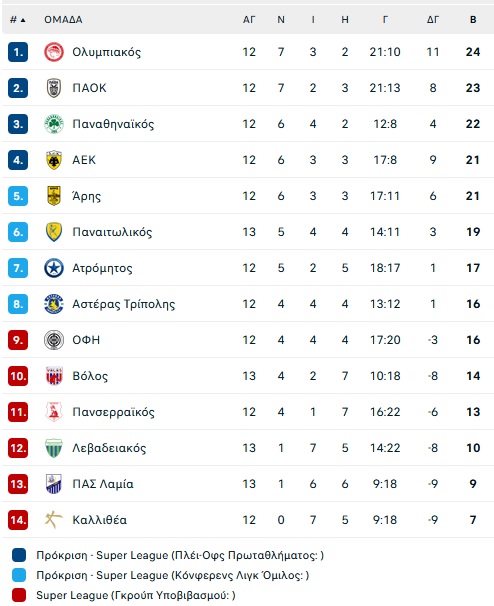
Task: Click the dark blue championship playoffs swatch
Action: (x=19, y=555)
